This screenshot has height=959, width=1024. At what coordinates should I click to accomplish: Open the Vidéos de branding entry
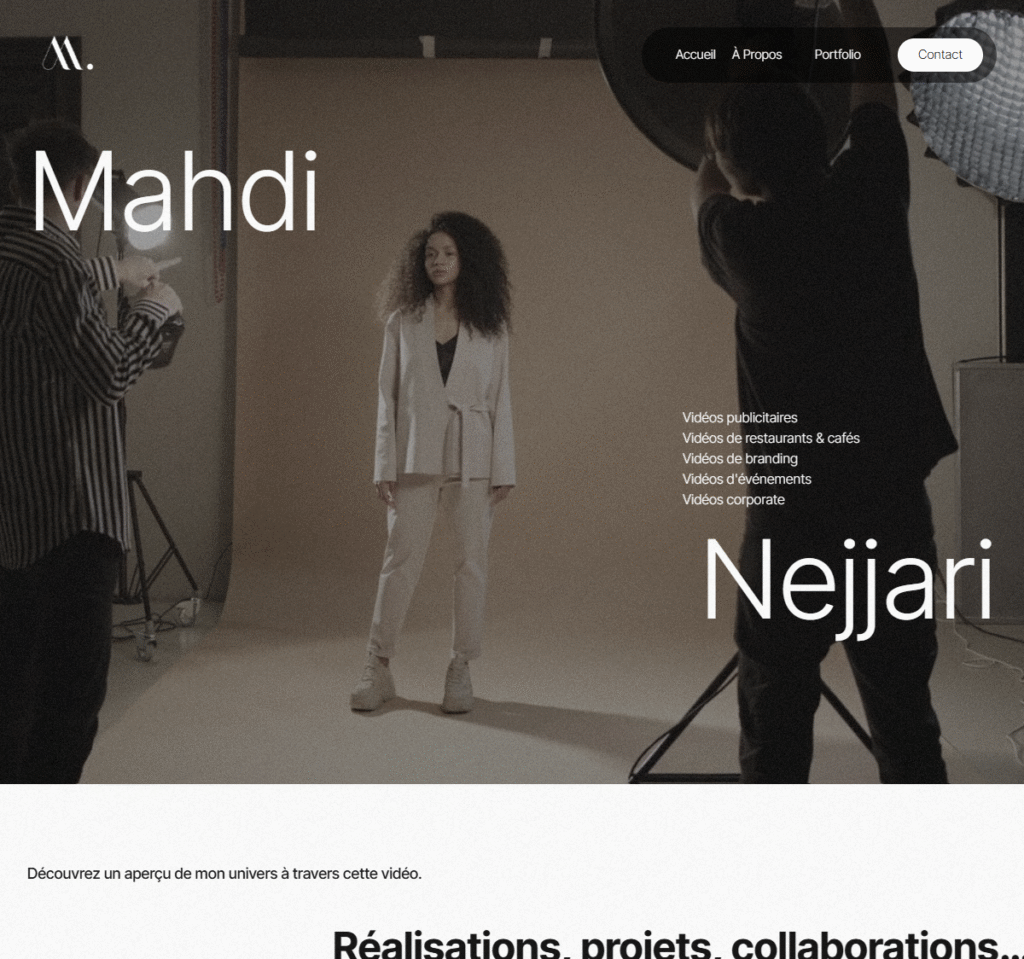point(740,459)
